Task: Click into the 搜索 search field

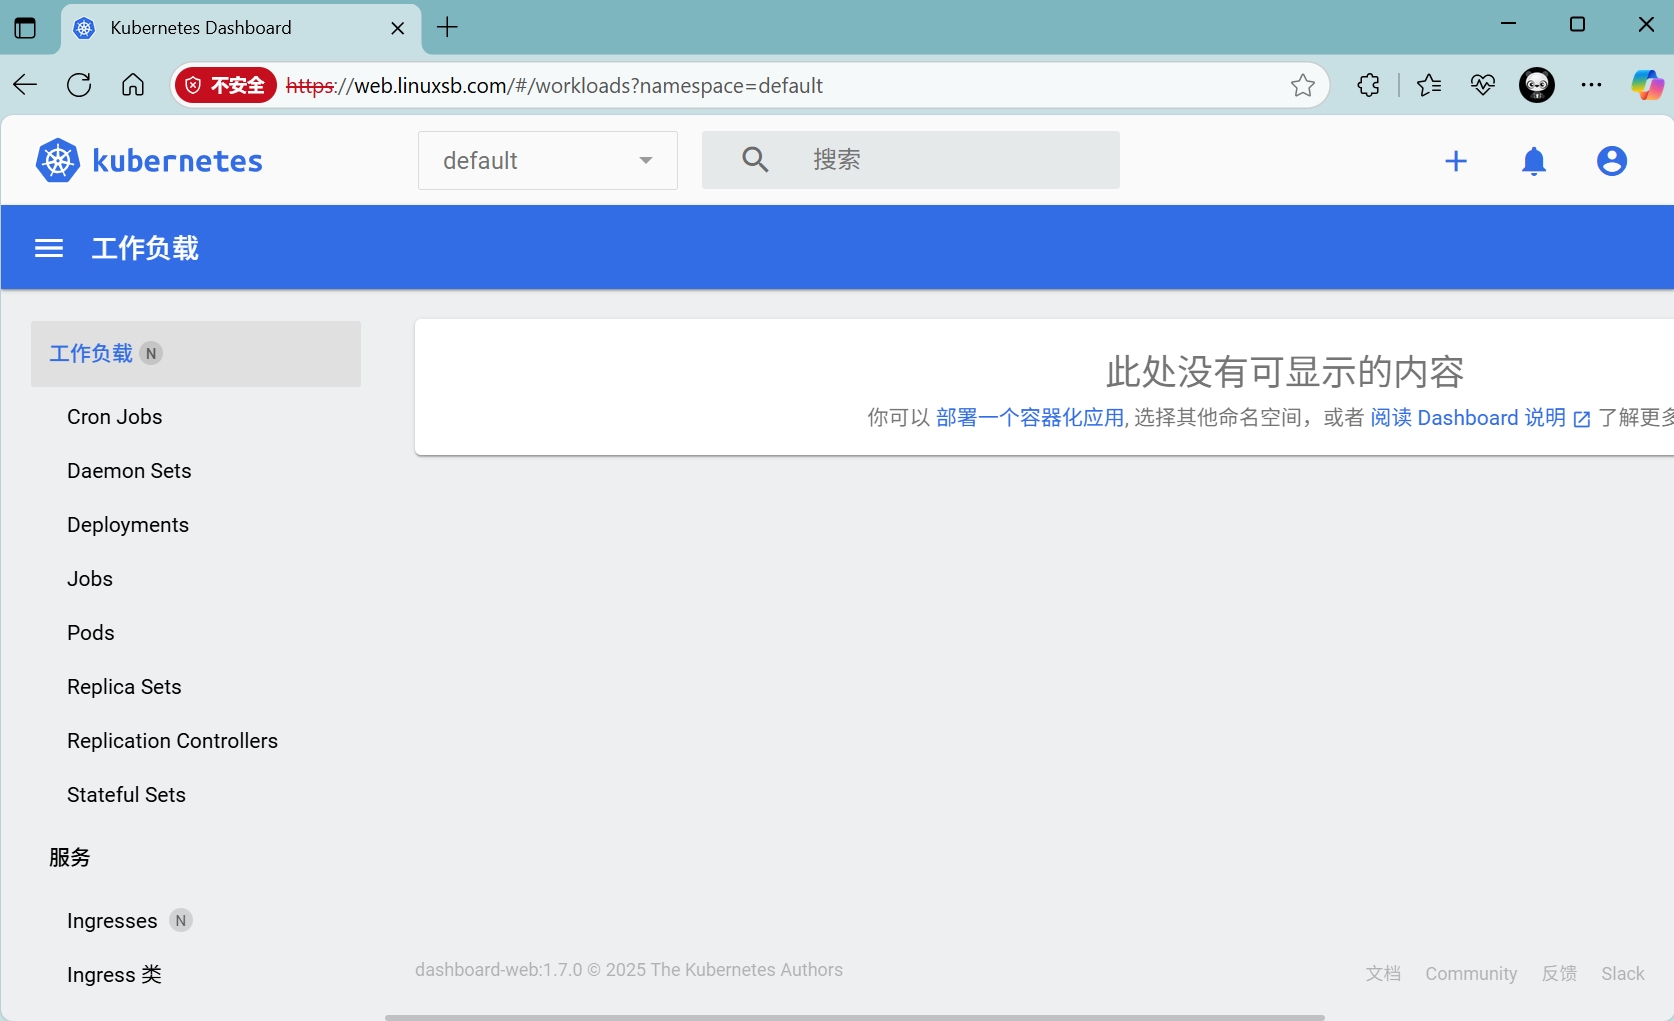Action: (x=950, y=160)
